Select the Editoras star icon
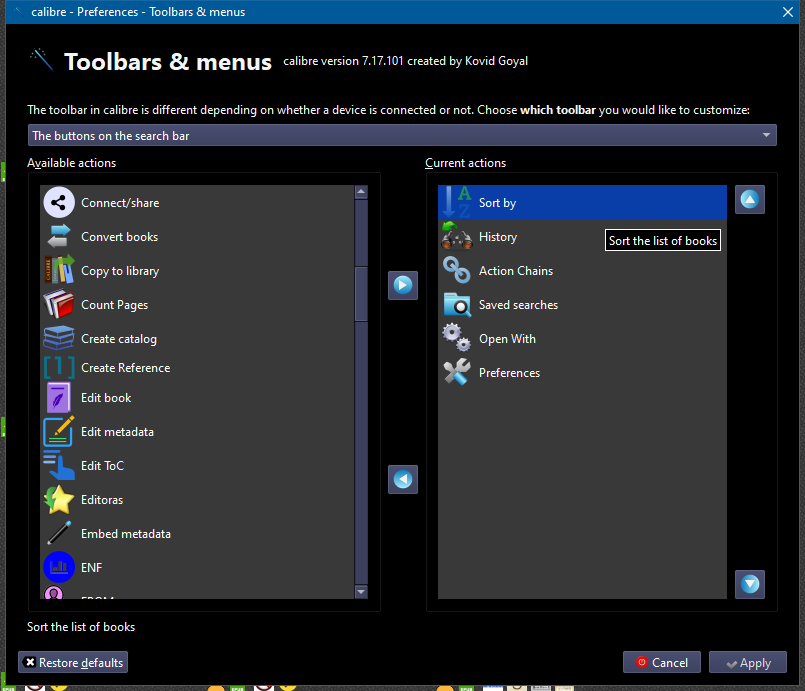 click(59, 500)
